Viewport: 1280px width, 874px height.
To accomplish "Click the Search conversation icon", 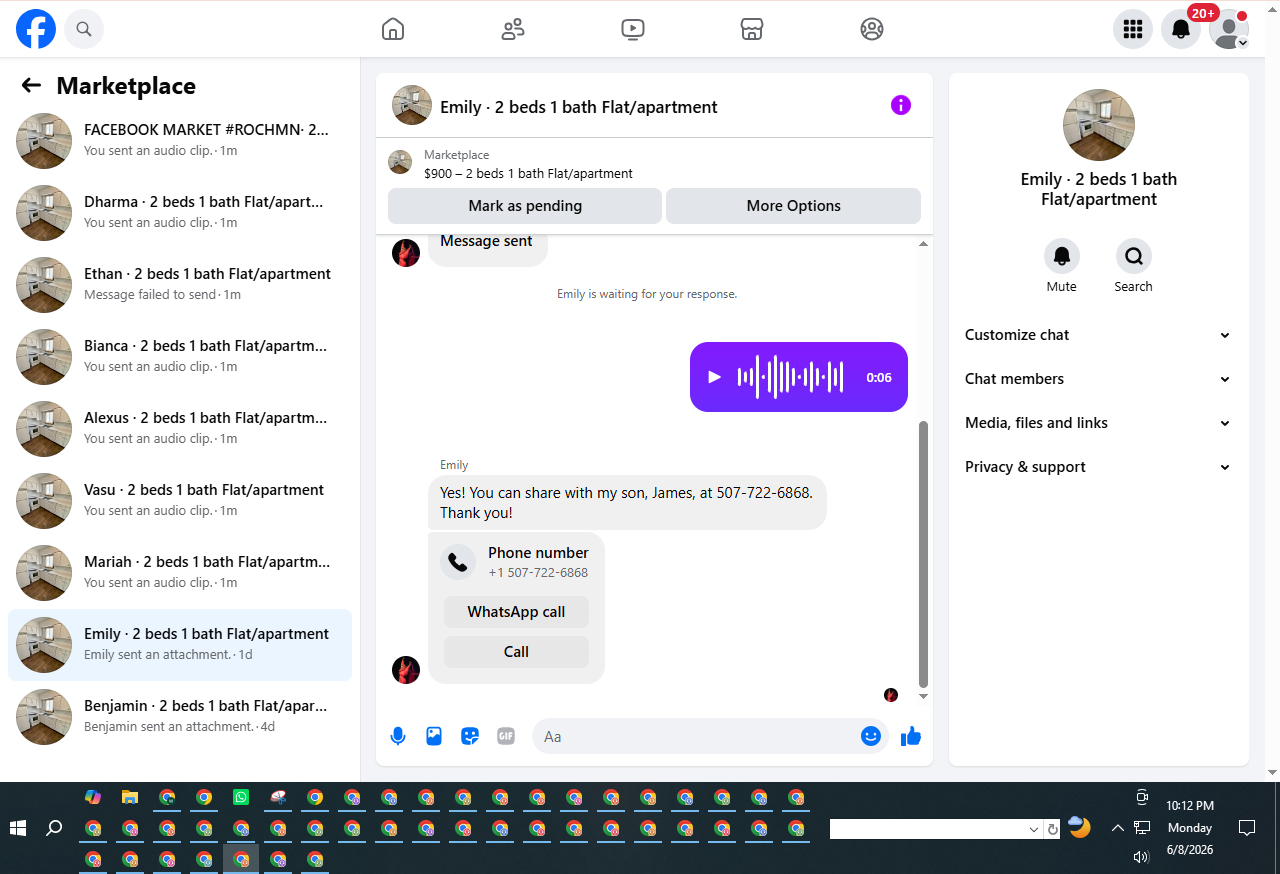I will click(x=1134, y=257).
